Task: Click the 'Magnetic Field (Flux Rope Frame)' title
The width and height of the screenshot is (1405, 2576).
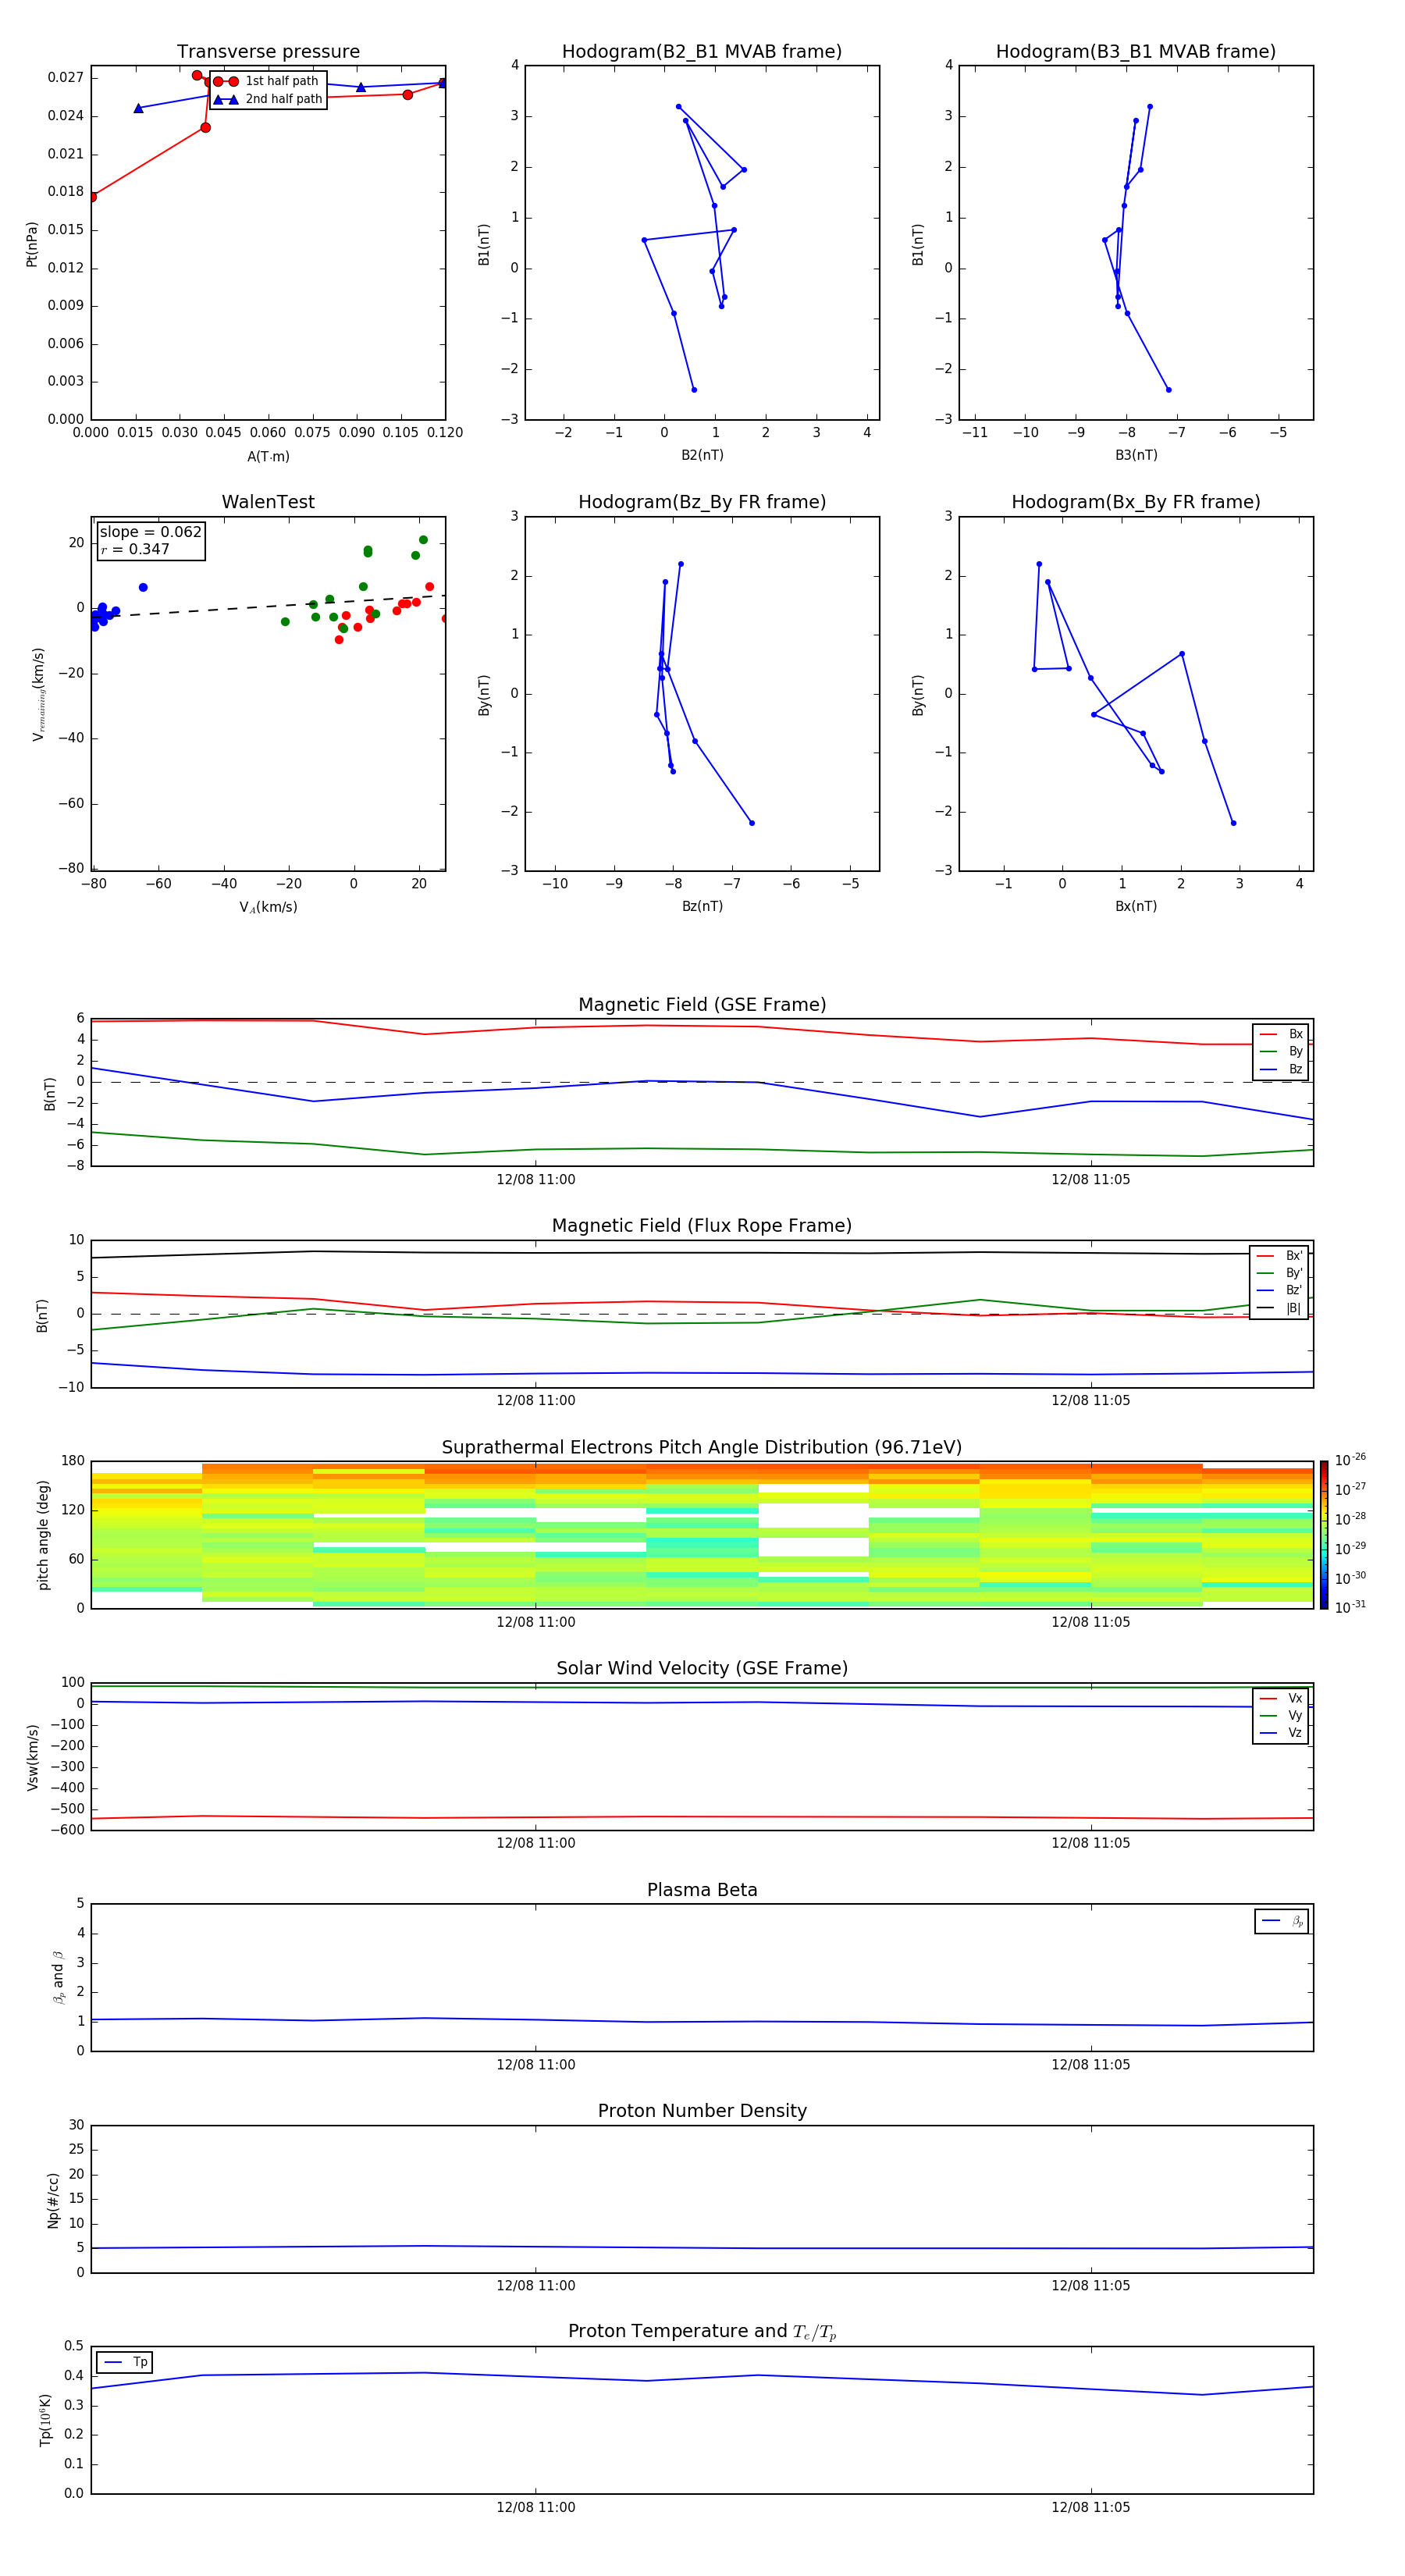Action: (x=702, y=1226)
